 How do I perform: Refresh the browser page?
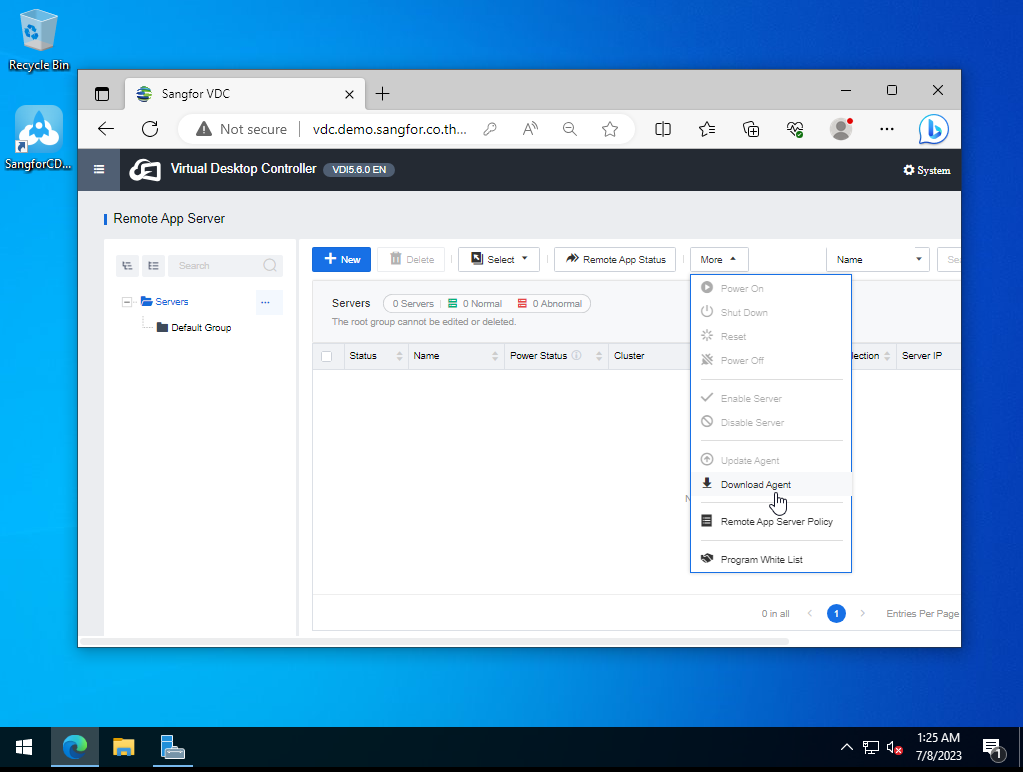click(x=150, y=129)
